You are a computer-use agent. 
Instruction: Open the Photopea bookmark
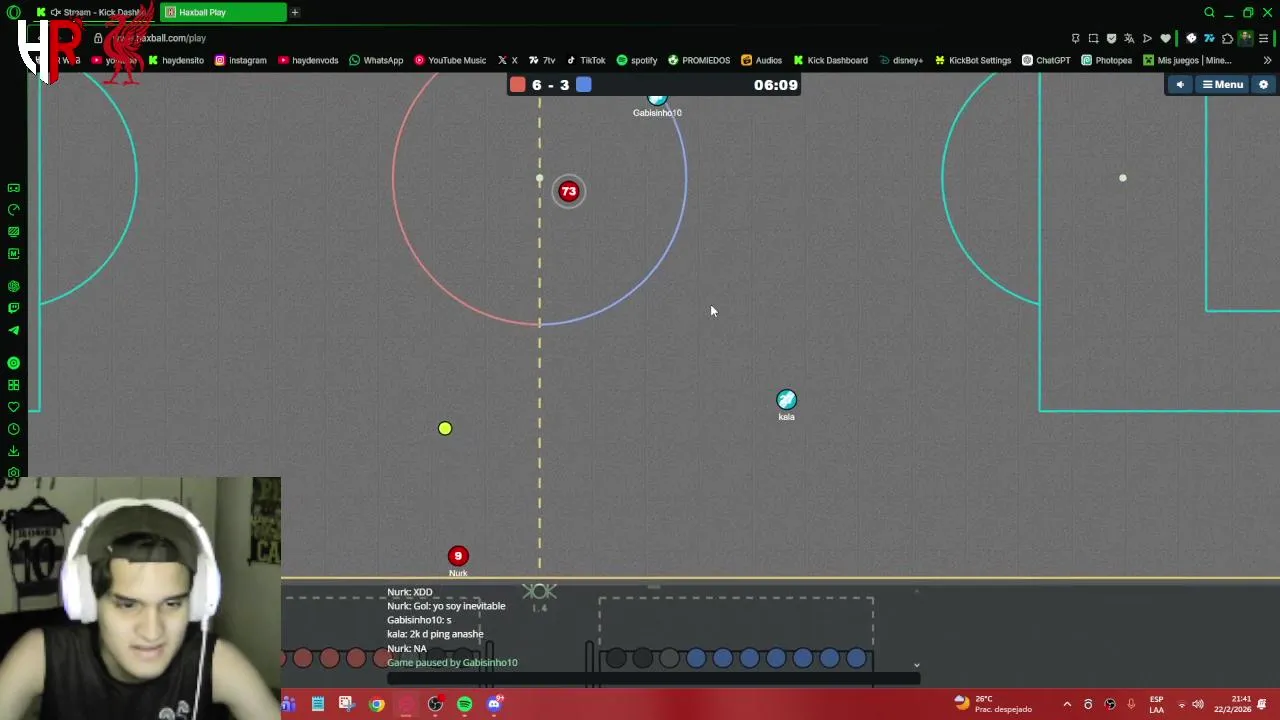coord(1107,60)
